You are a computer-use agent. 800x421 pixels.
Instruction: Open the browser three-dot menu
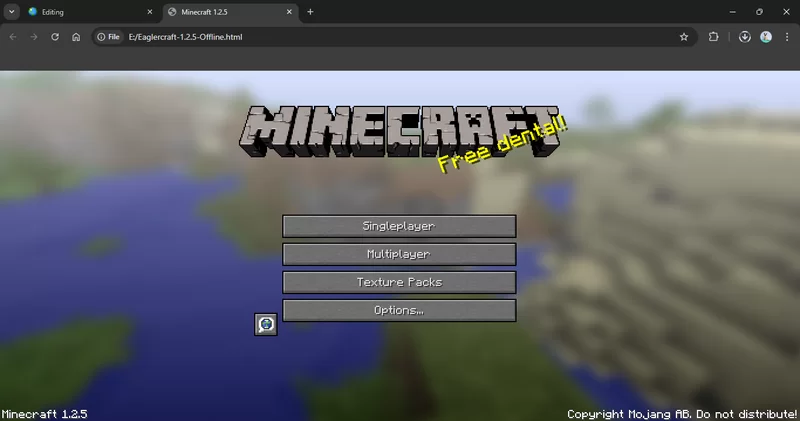pos(787,37)
